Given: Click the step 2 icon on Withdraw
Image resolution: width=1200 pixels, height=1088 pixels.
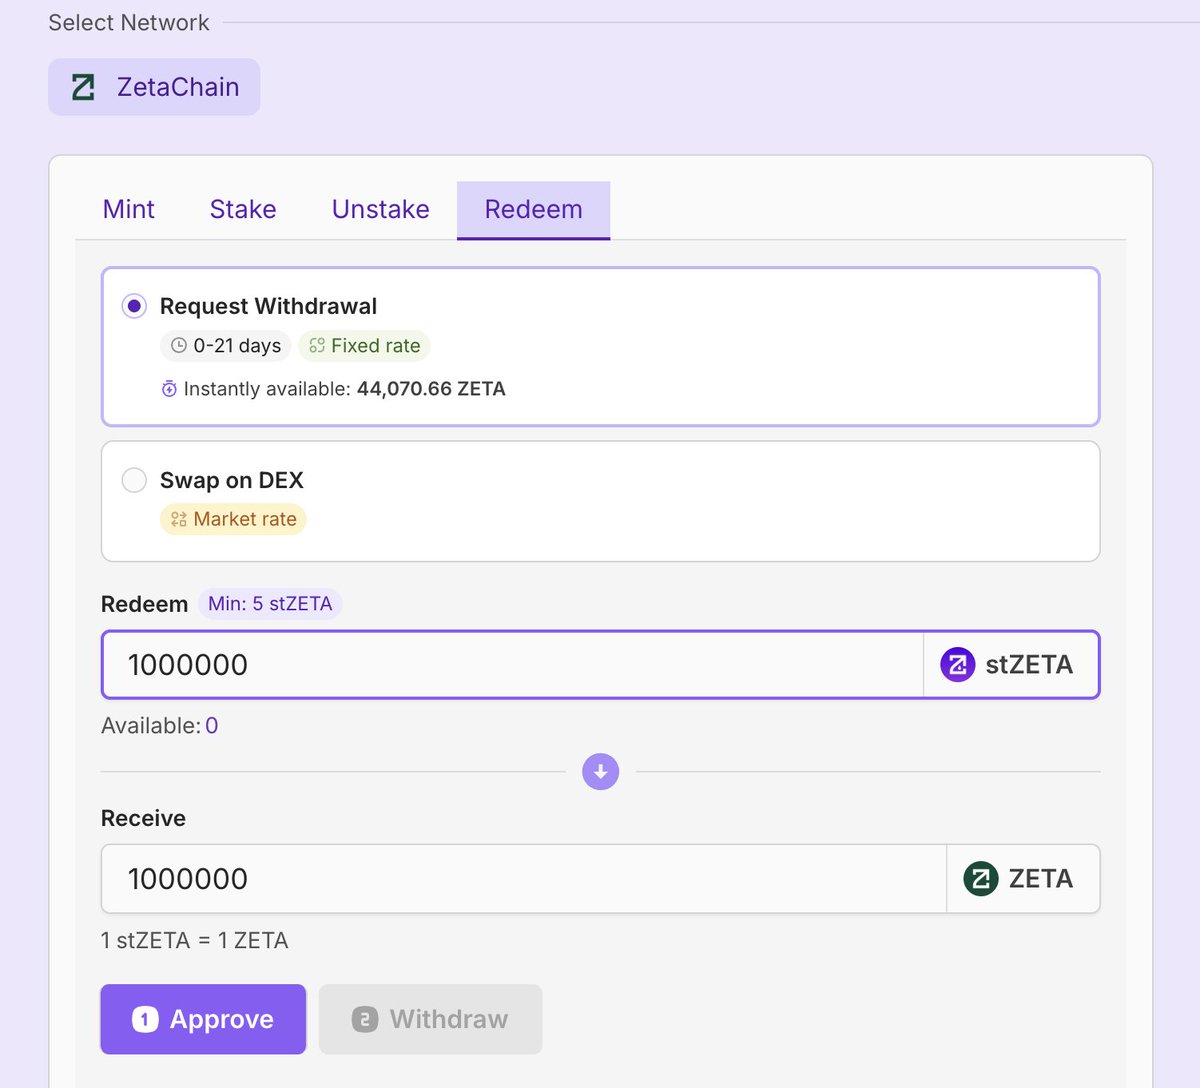Looking at the screenshot, I should coord(365,1019).
